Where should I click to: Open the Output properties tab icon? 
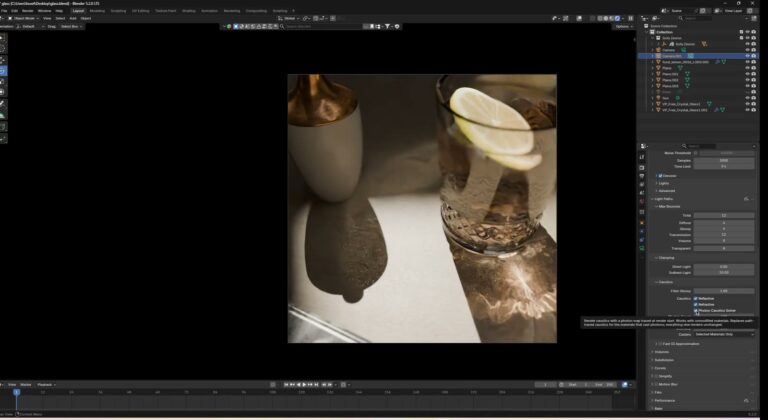click(642, 176)
